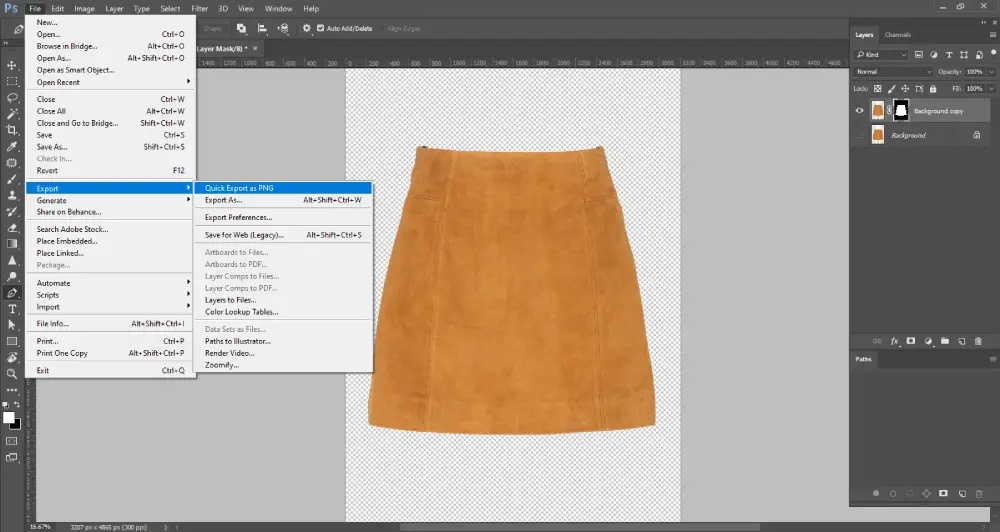The image size is (1000, 532).
Task: Select the Rectangle shape tool
Action: click(11, 341)
